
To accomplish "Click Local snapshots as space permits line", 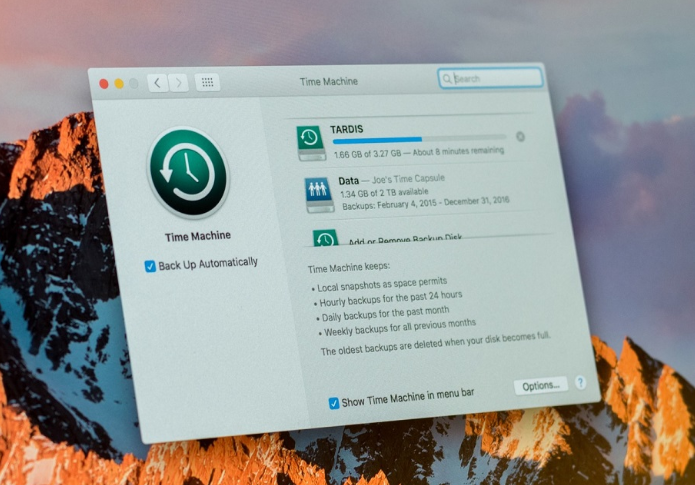I will (x=382, y=284).
